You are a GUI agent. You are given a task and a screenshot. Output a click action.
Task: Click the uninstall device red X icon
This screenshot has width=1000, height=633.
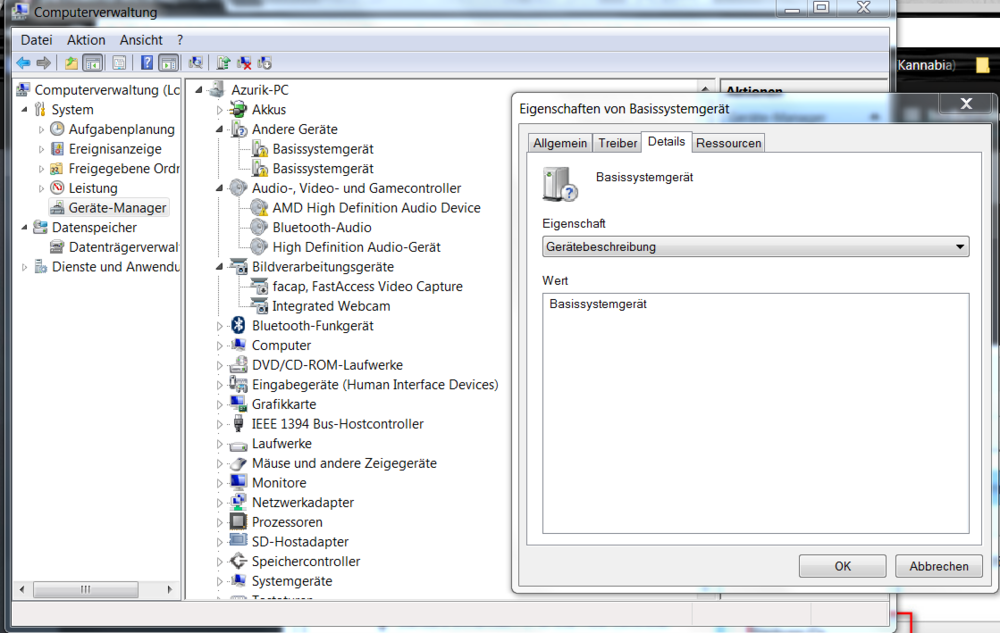(244, 63)
